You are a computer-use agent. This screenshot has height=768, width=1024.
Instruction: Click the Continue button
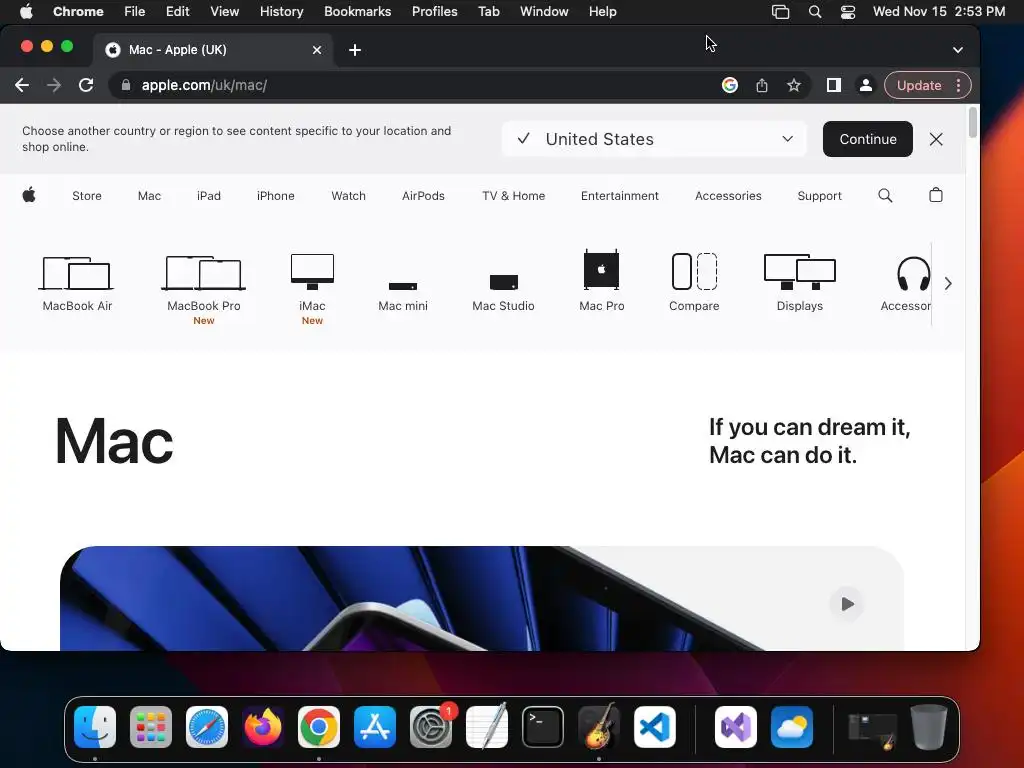867,139
